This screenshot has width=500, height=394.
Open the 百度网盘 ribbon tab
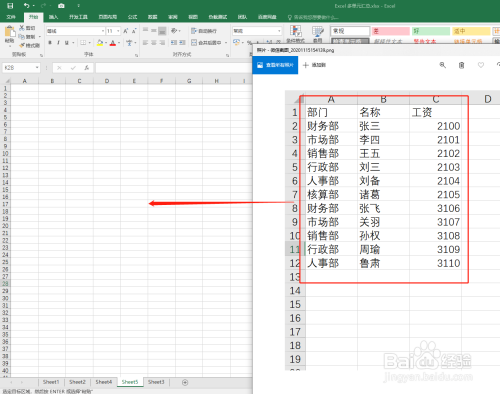[267, 17]
